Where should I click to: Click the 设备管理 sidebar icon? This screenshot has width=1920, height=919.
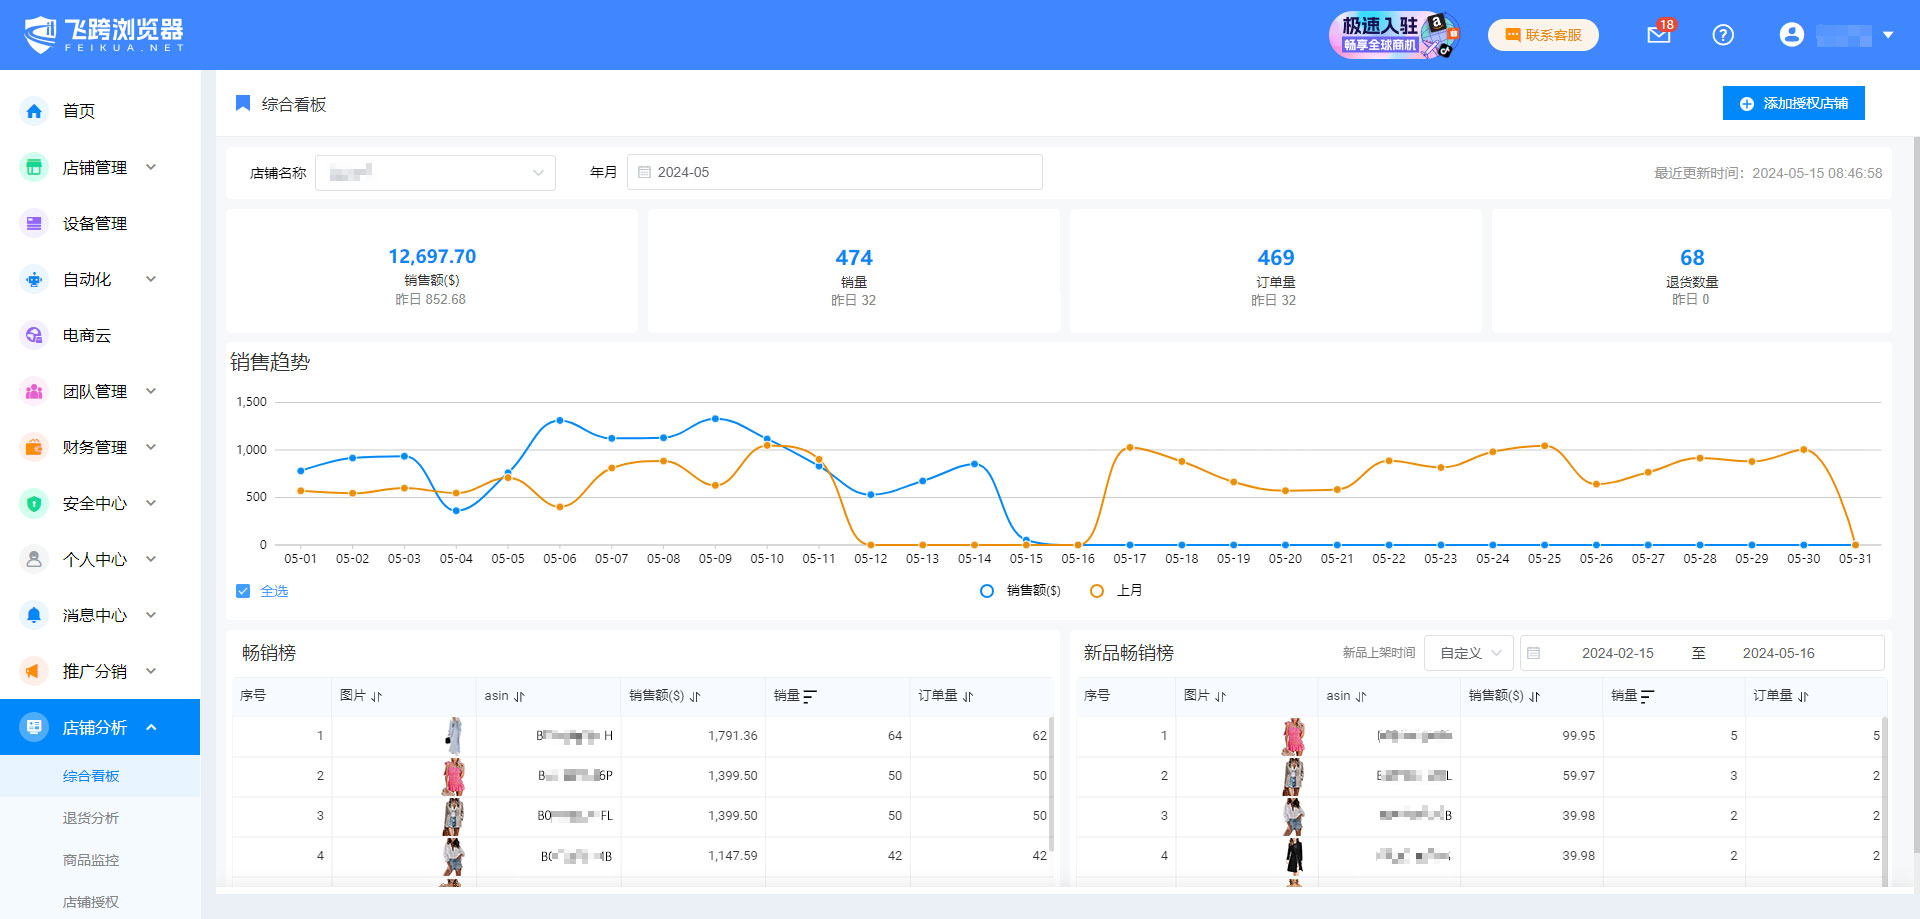34,223
